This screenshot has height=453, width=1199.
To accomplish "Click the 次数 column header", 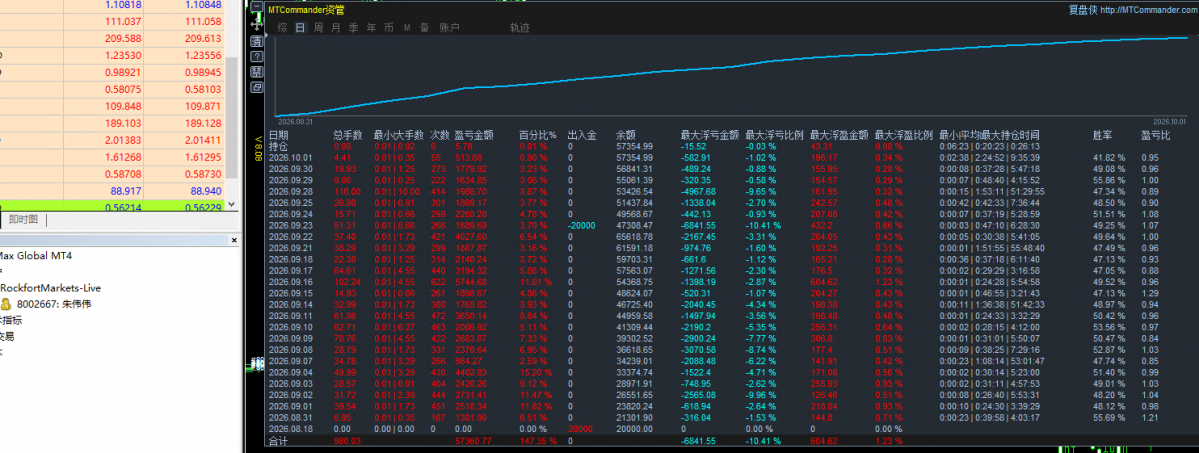I will click(439, 135).
